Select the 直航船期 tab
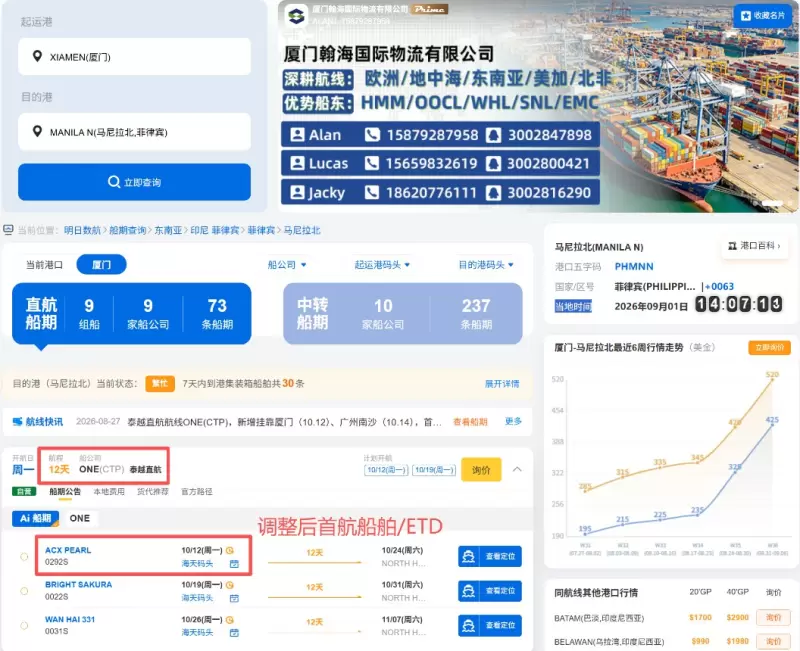Viewport: 800px width, 651px height. pyautogui.click(x=132, y=313)
